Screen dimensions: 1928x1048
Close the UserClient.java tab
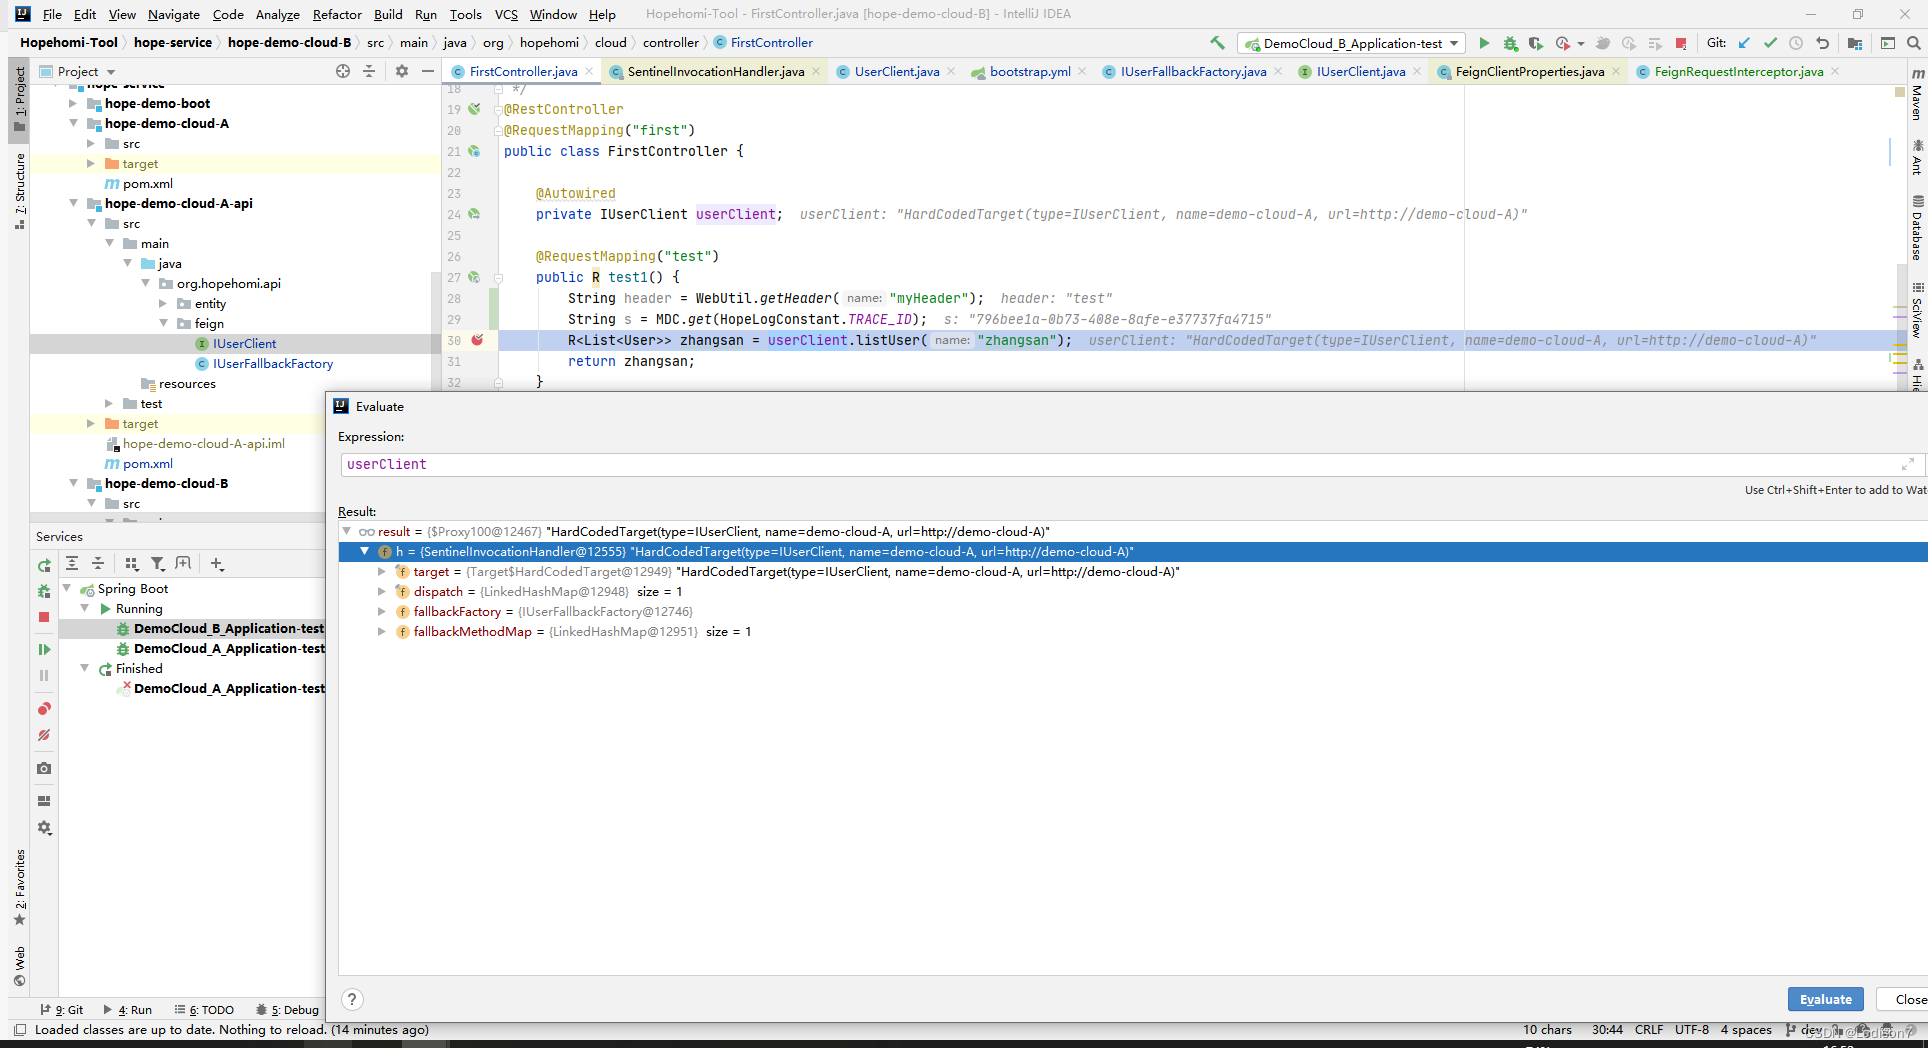[951, 71]
